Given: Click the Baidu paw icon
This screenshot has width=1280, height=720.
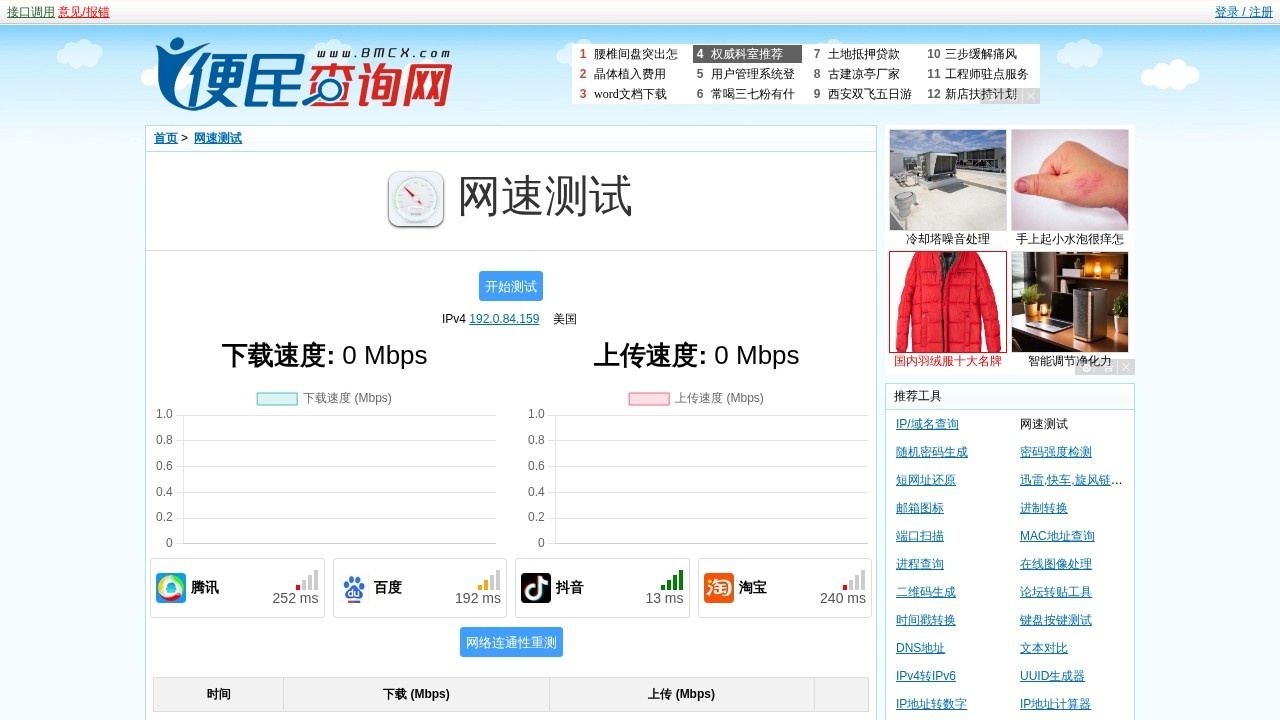Looking at the screenshot, I should (354, 588).
